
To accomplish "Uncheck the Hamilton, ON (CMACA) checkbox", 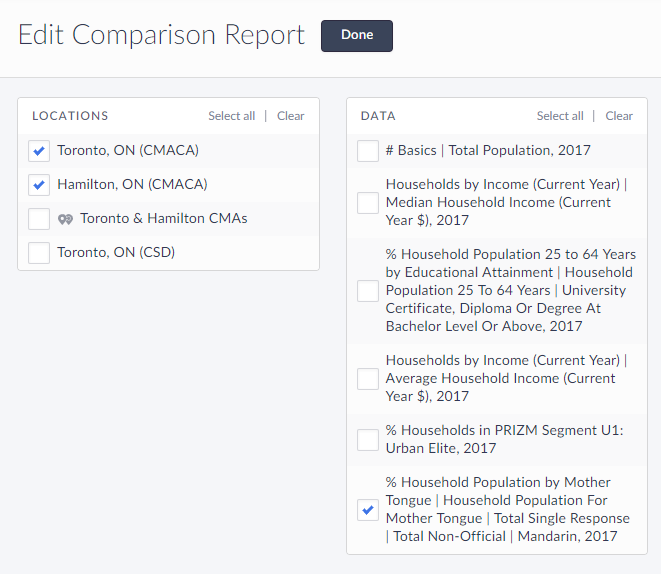I will point(39,185).
